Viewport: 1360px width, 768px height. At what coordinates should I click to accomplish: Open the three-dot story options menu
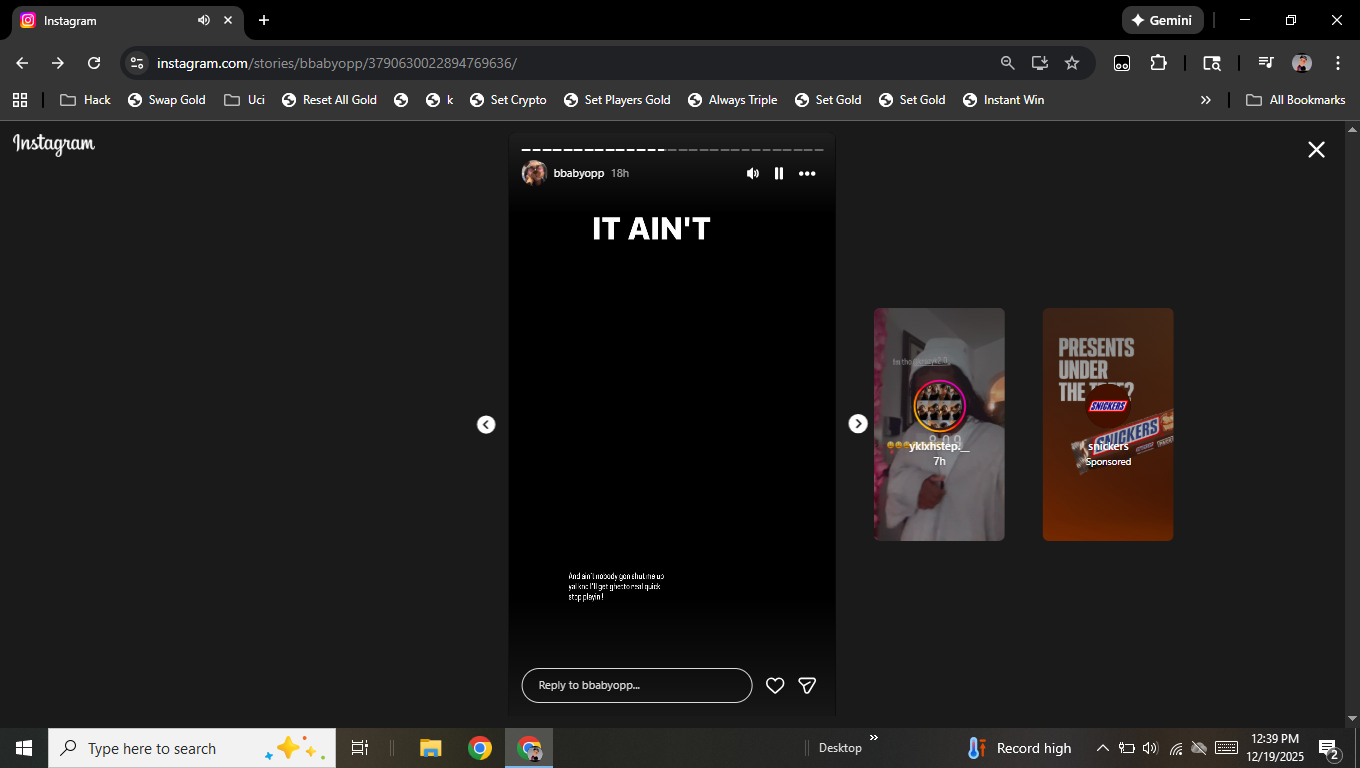807,174
